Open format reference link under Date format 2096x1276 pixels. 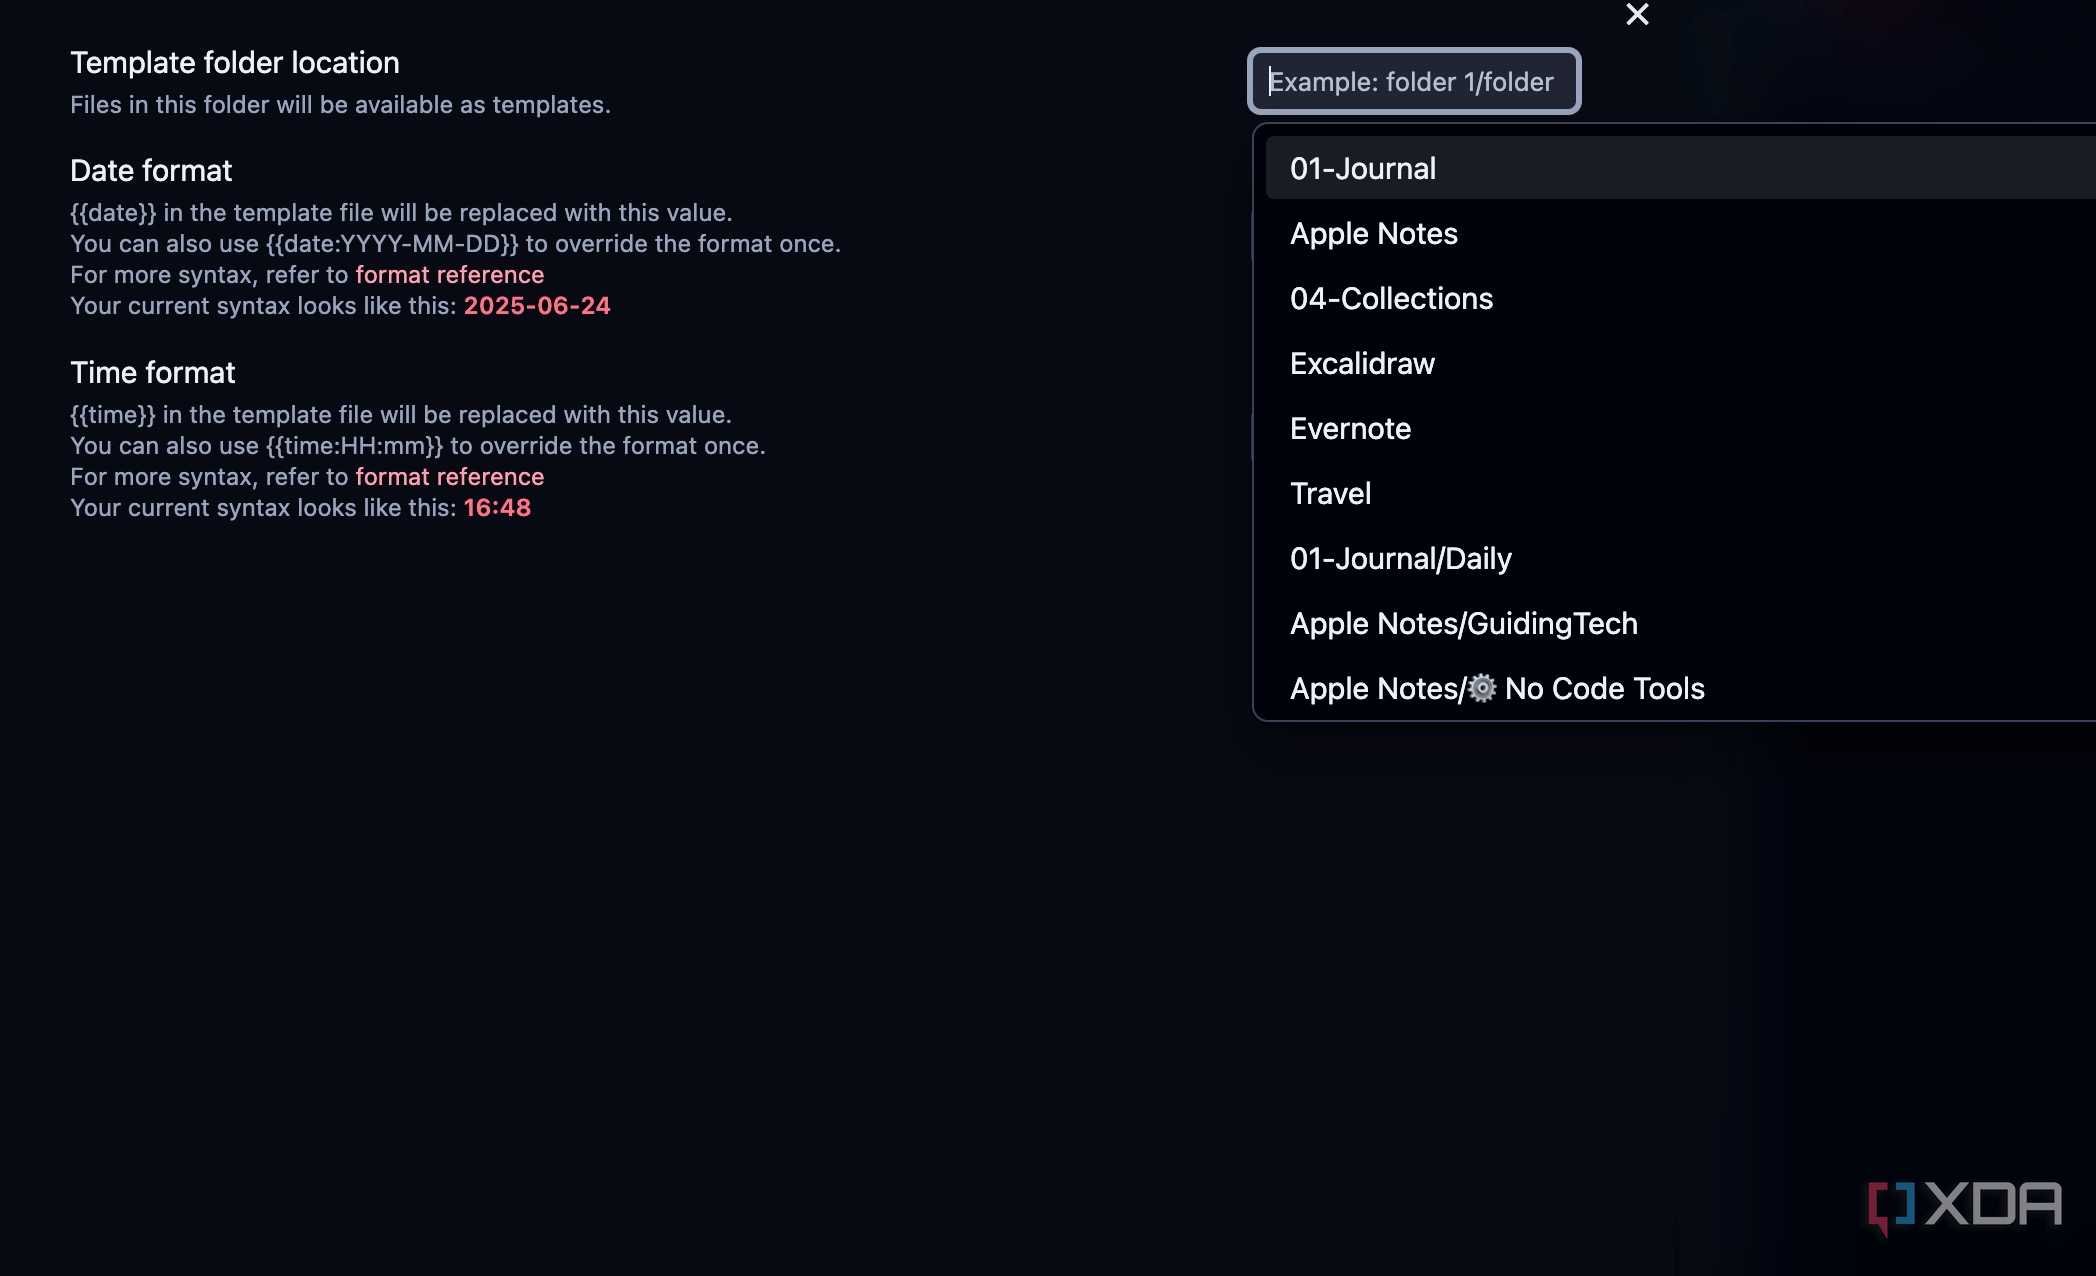pyautogui.click(x=450, y=275)
